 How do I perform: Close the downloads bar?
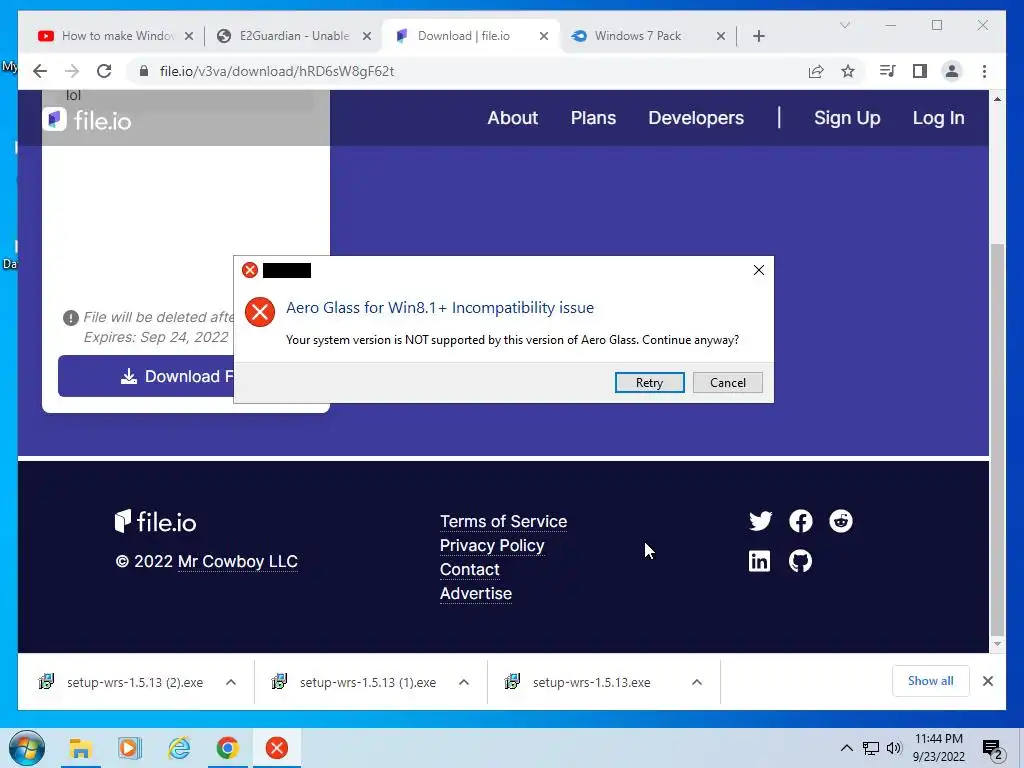987,681
